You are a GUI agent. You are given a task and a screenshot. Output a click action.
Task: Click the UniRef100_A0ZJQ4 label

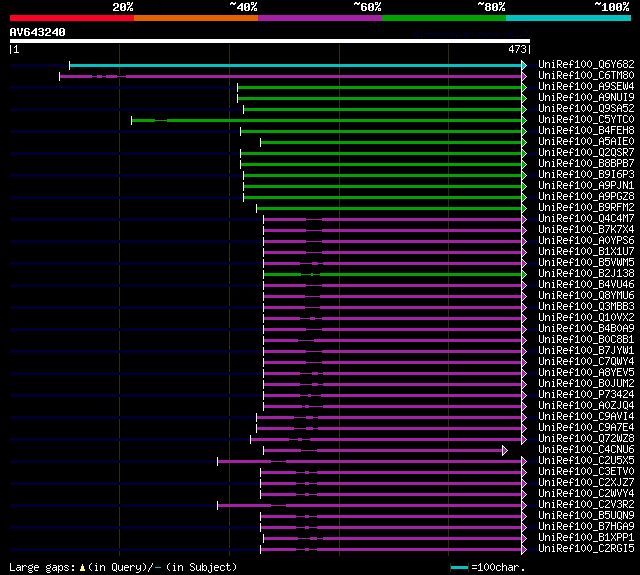pos(586,406)
